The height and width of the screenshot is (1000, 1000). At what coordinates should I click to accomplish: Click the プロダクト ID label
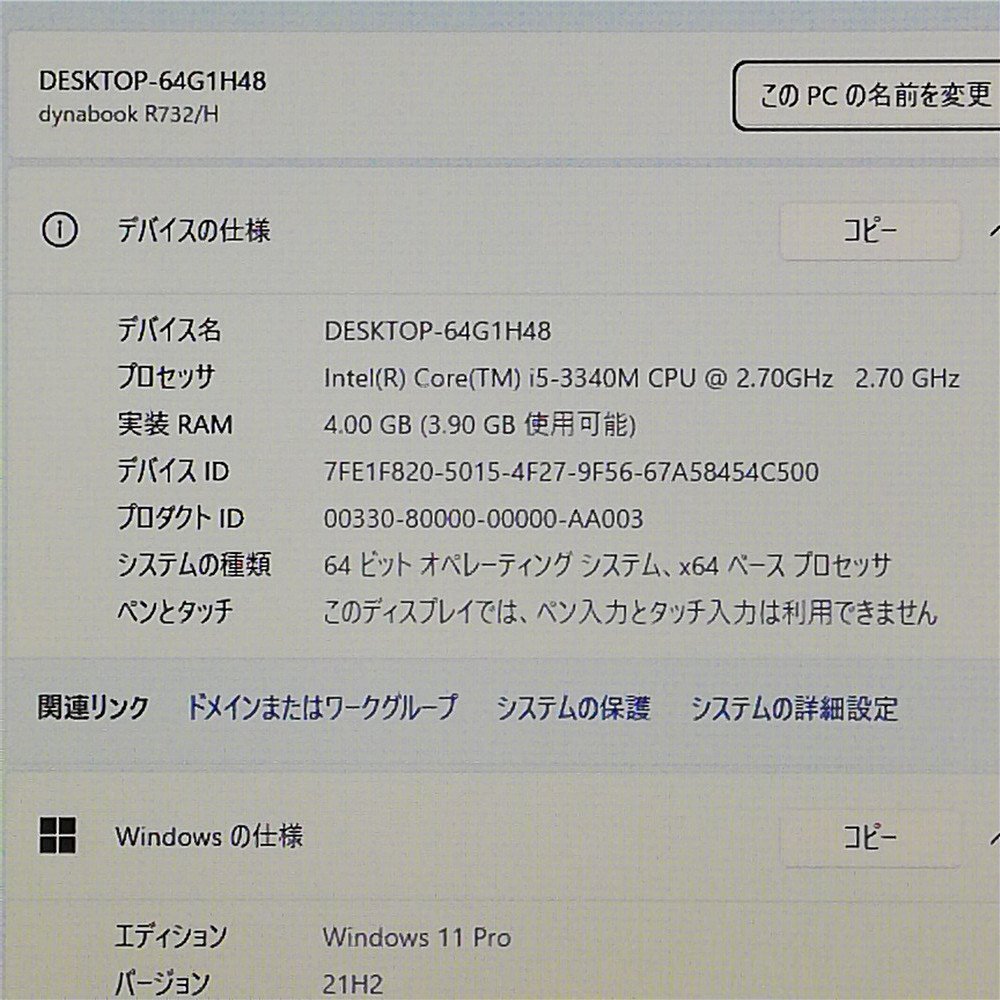tap(180, 518)
